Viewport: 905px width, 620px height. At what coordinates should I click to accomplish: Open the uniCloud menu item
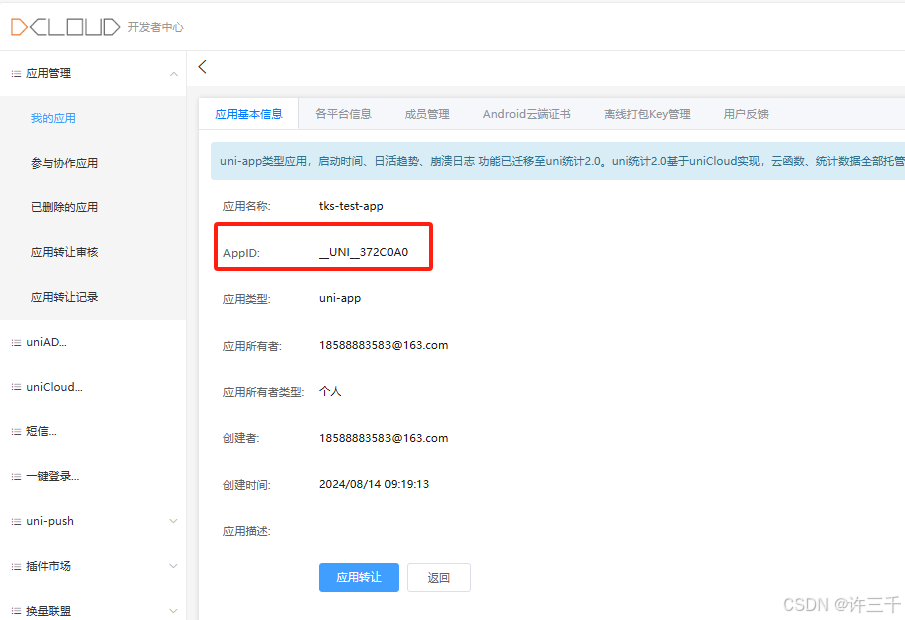(54, 387)
